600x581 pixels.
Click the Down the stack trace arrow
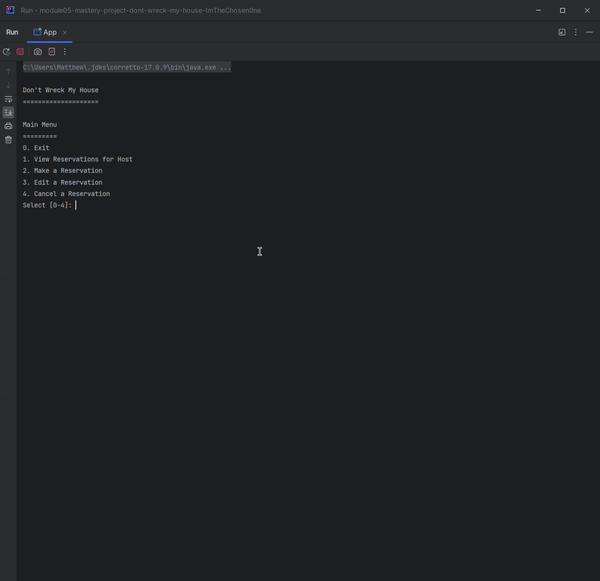9,85
